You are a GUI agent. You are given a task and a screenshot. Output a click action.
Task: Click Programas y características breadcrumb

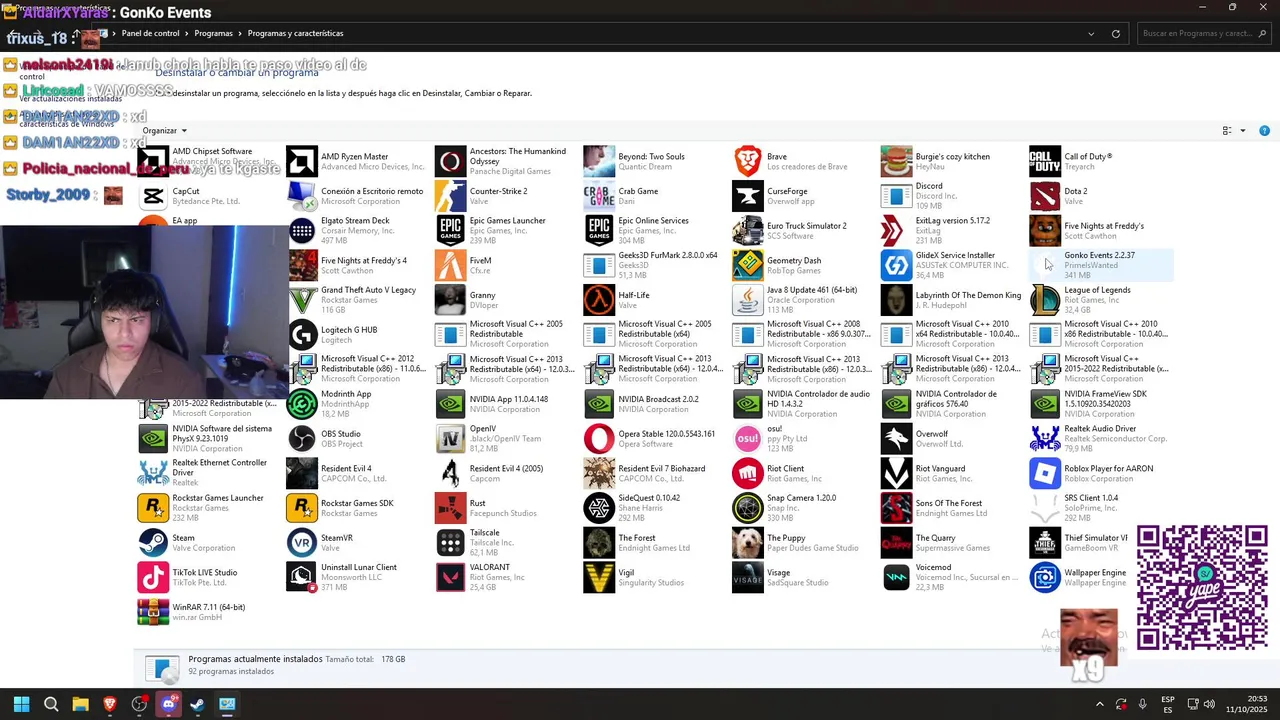coord(295,33)
